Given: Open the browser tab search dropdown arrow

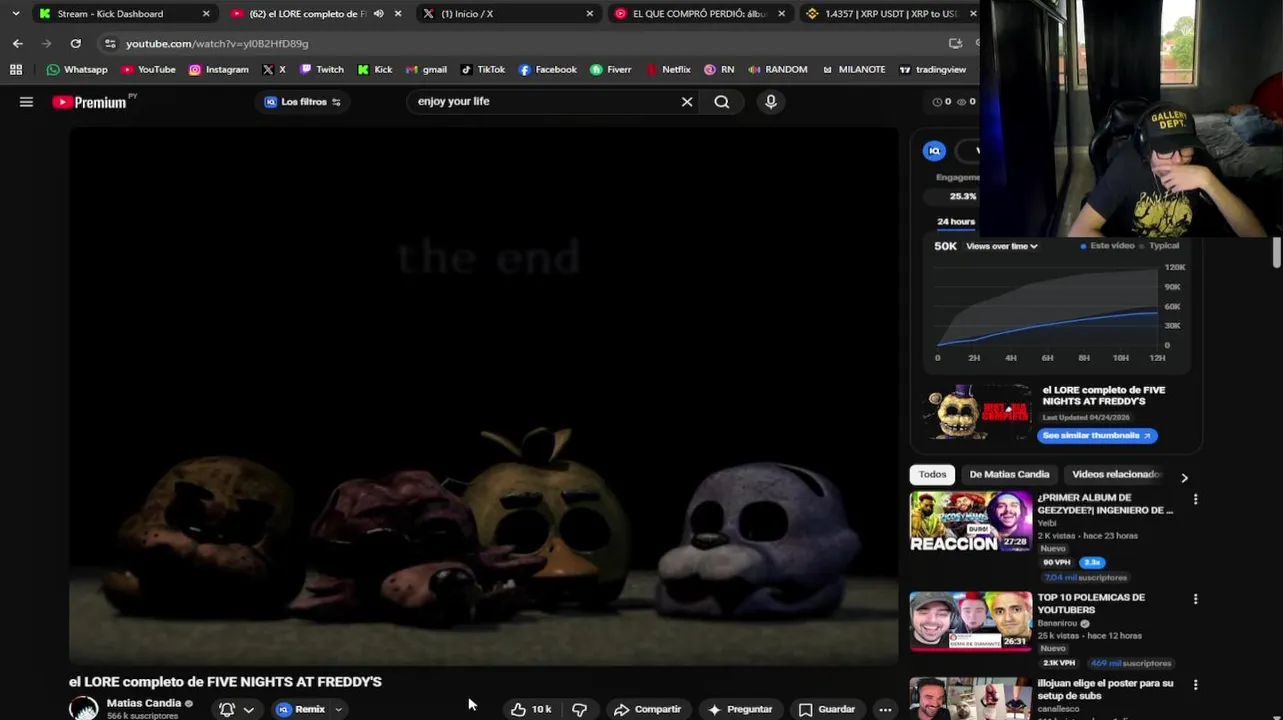Looking at the screenshot, I should [x=15, y=14].
